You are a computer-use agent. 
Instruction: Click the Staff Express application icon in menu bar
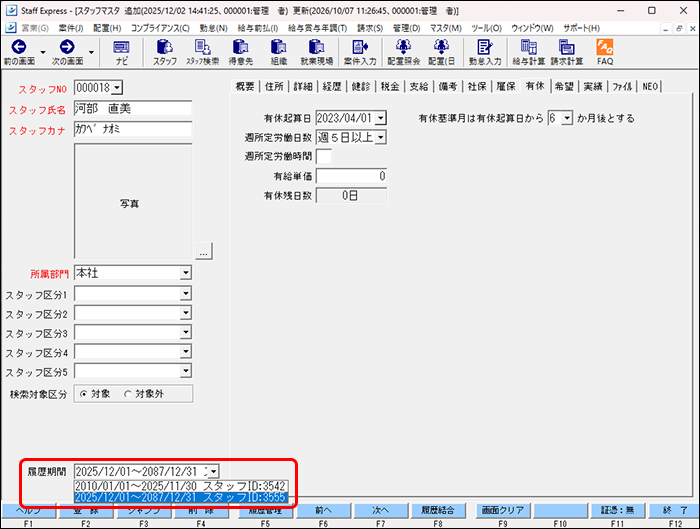[x=11, y=28]
